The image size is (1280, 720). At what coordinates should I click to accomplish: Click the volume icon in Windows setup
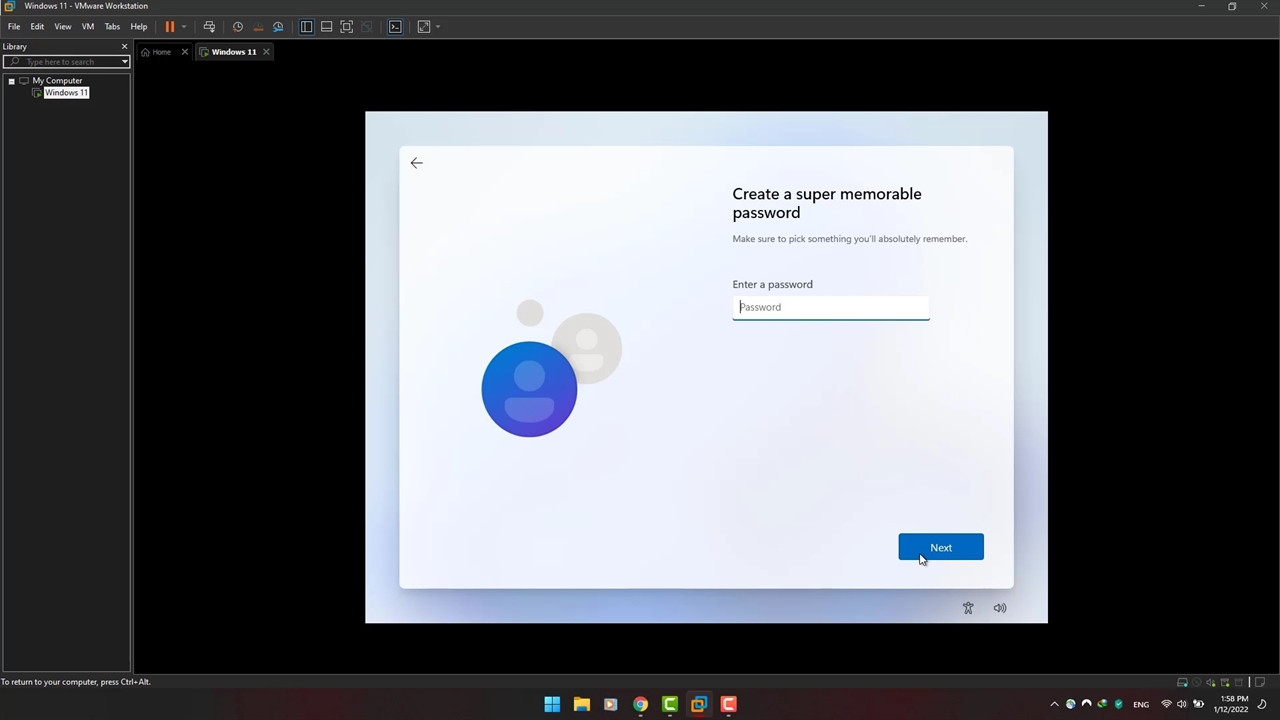1000,608
